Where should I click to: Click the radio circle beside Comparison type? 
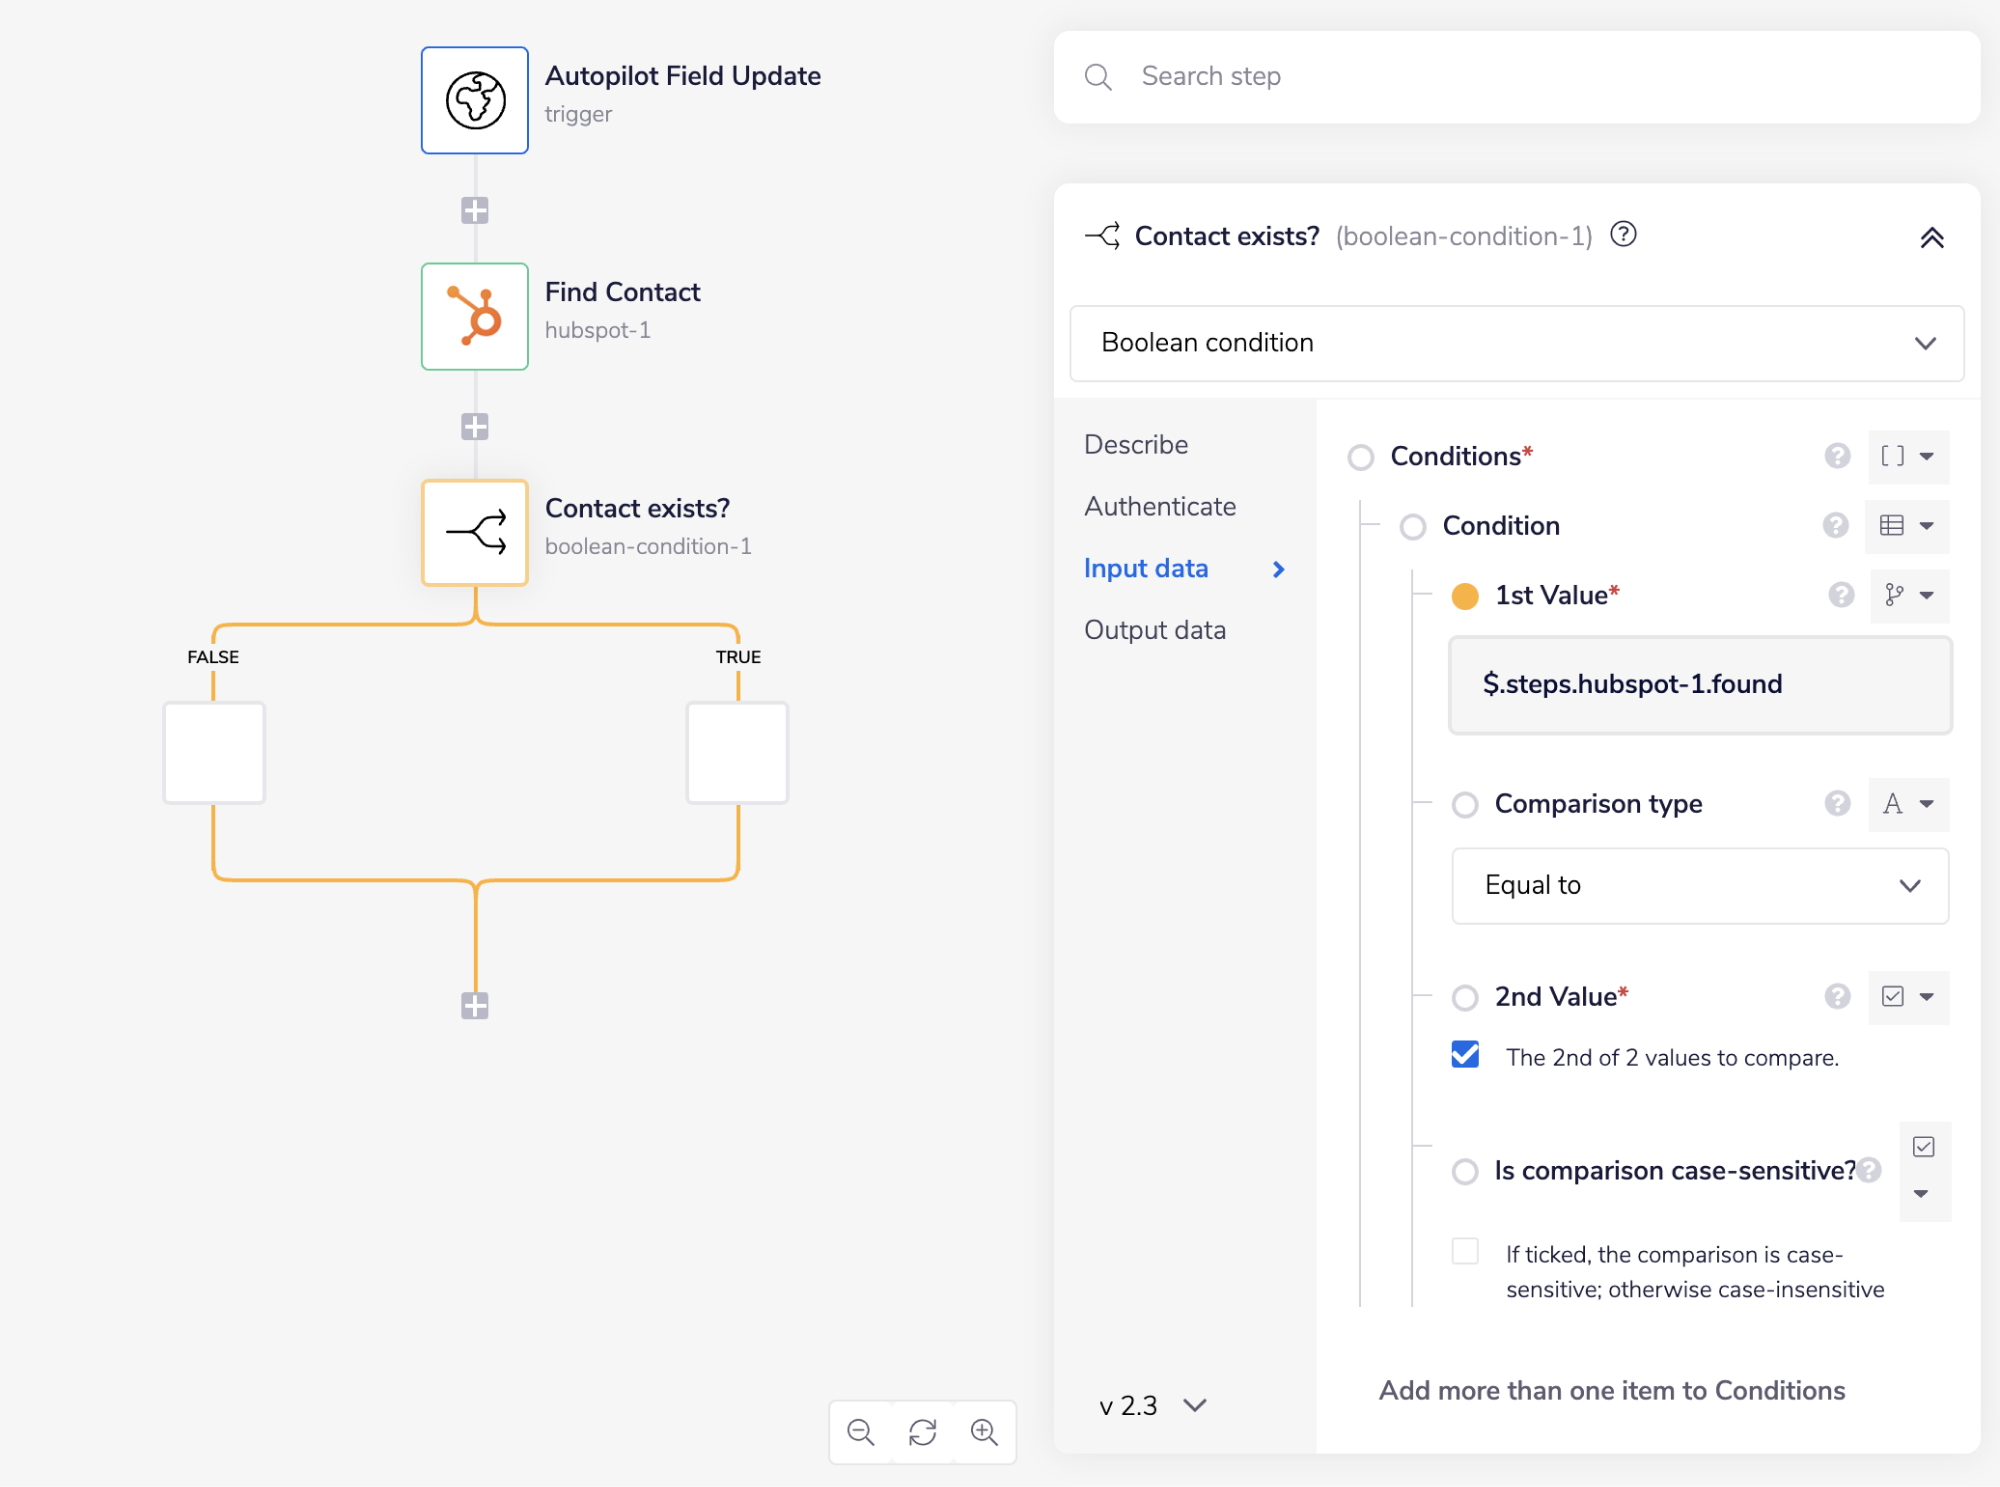coord(1464,804)
